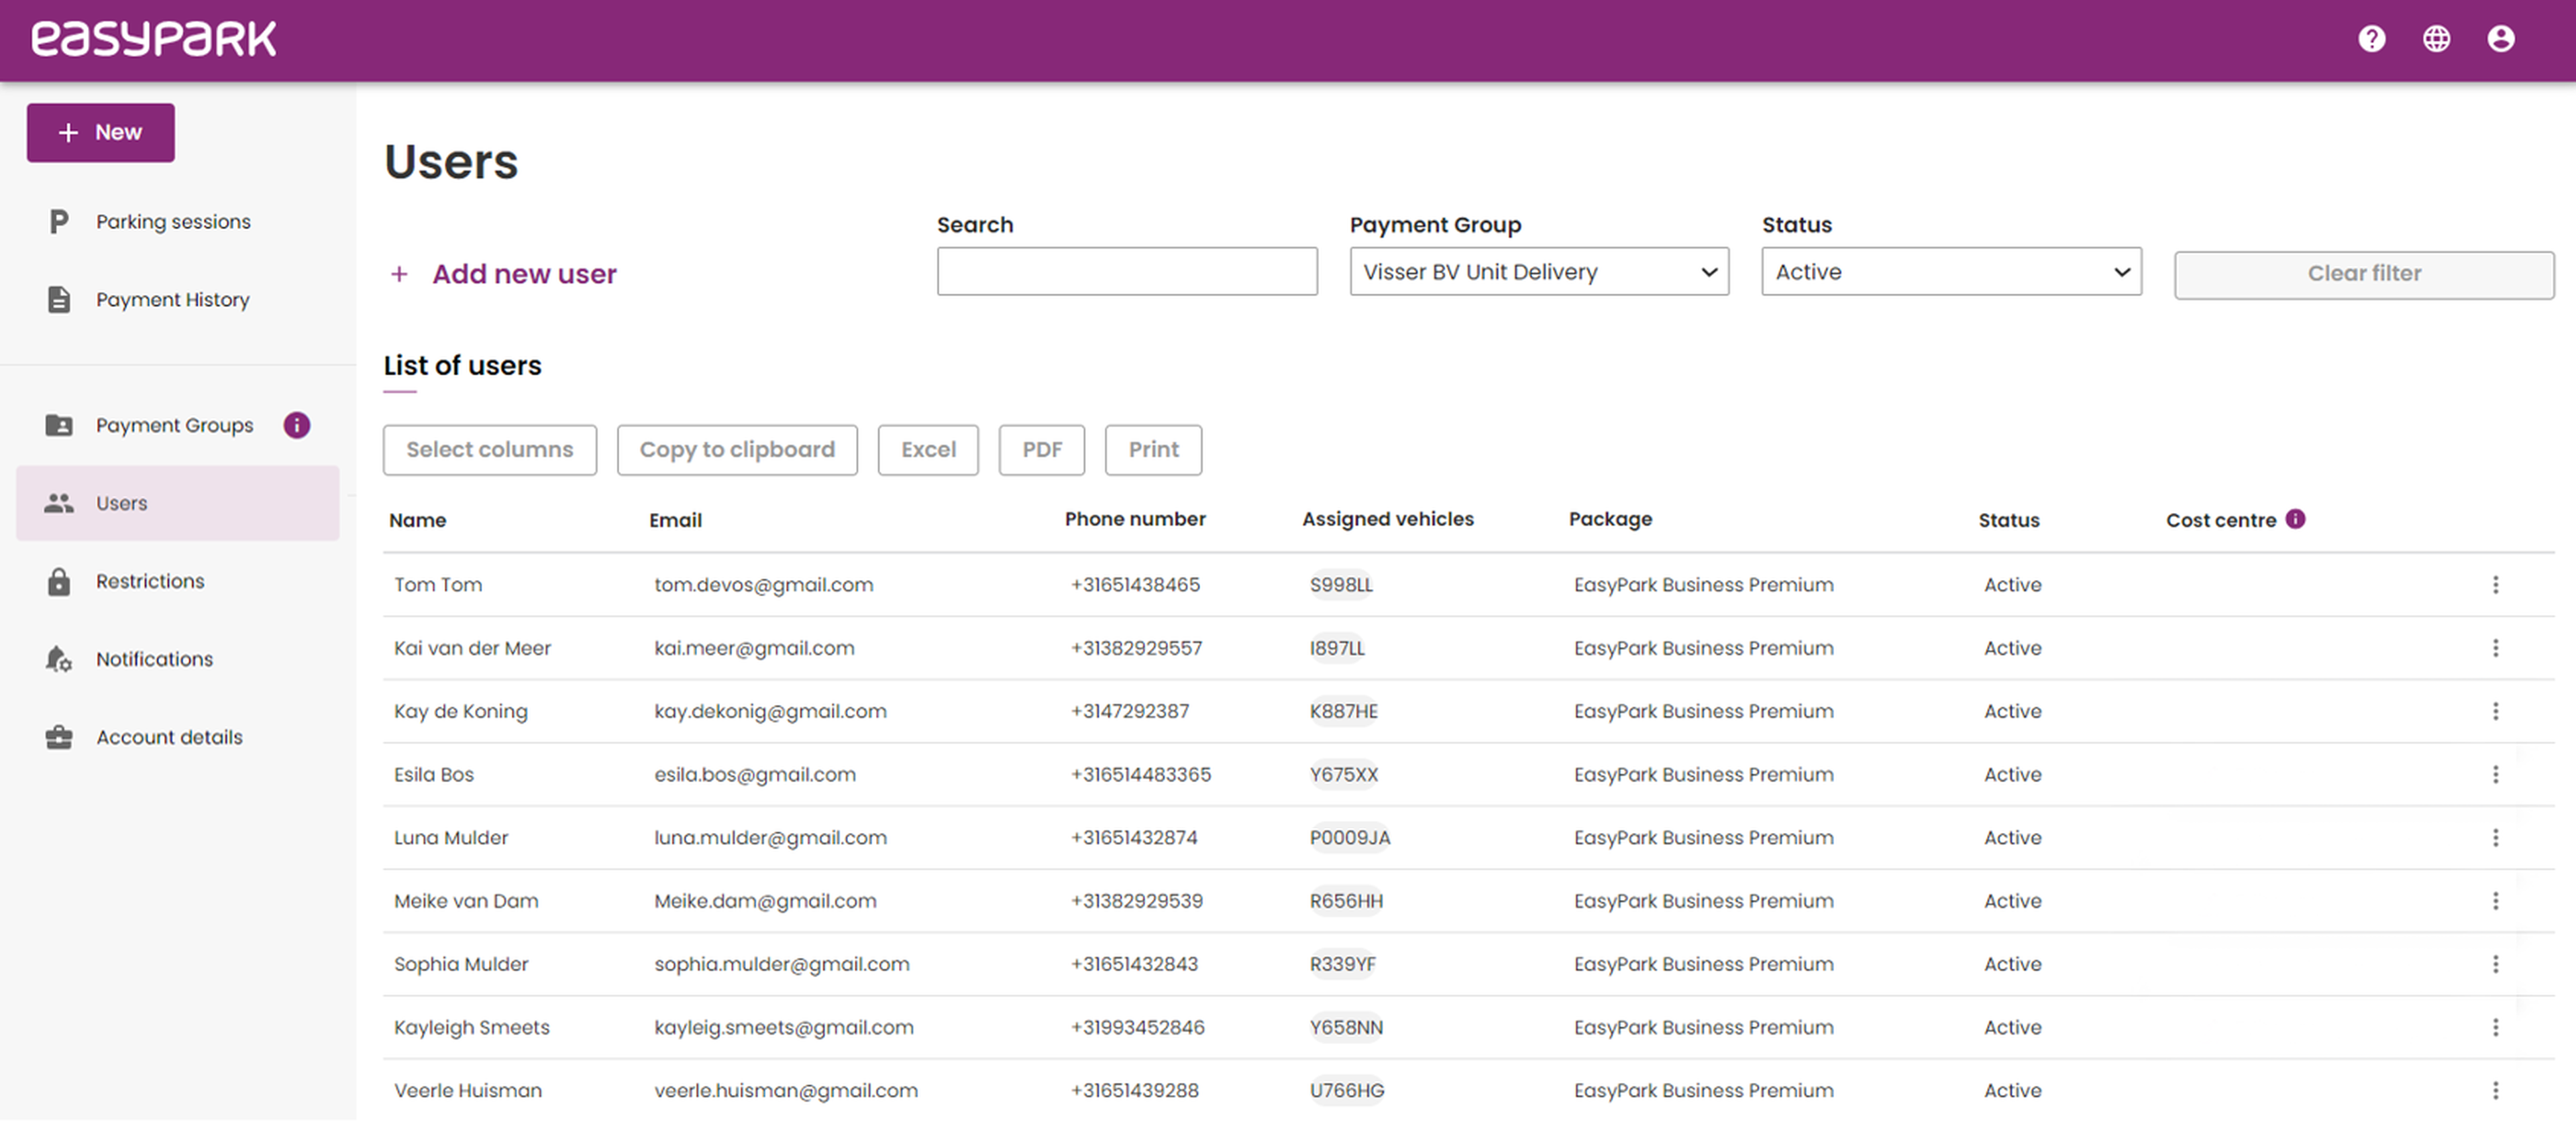Click email tom.devos@gmail.com
This screenshot has height=1126, width=2576.
point(763,584)
